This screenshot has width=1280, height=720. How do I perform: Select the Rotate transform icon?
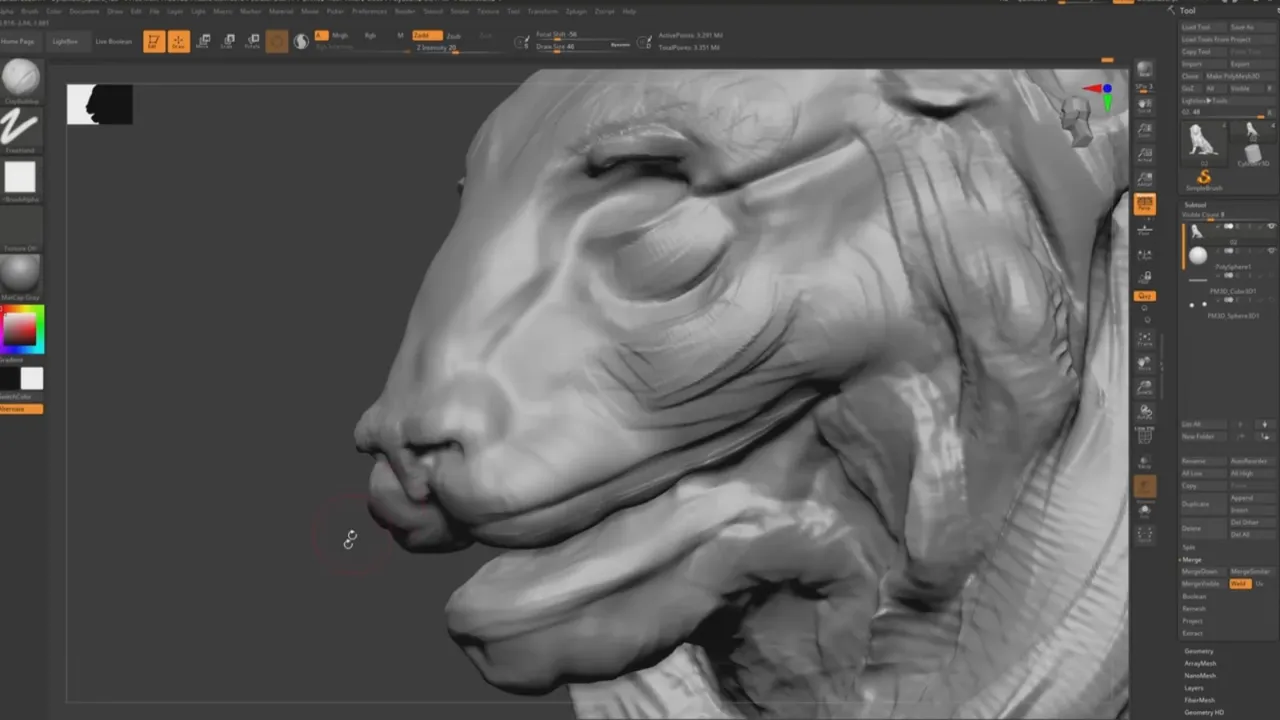tap(252, 41)
